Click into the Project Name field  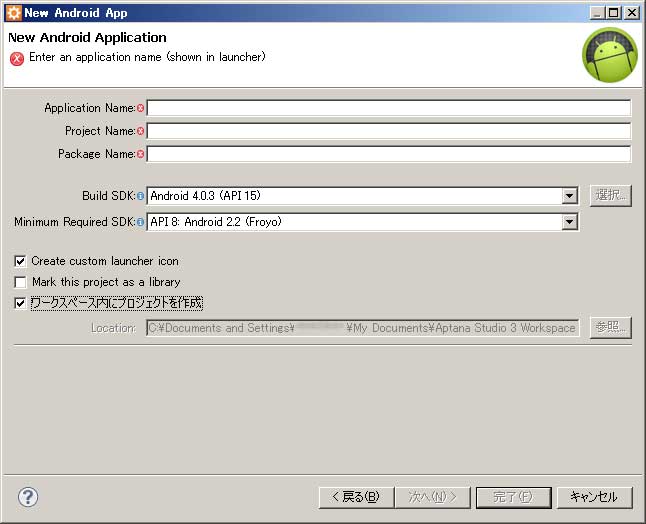tap(388, 131)
